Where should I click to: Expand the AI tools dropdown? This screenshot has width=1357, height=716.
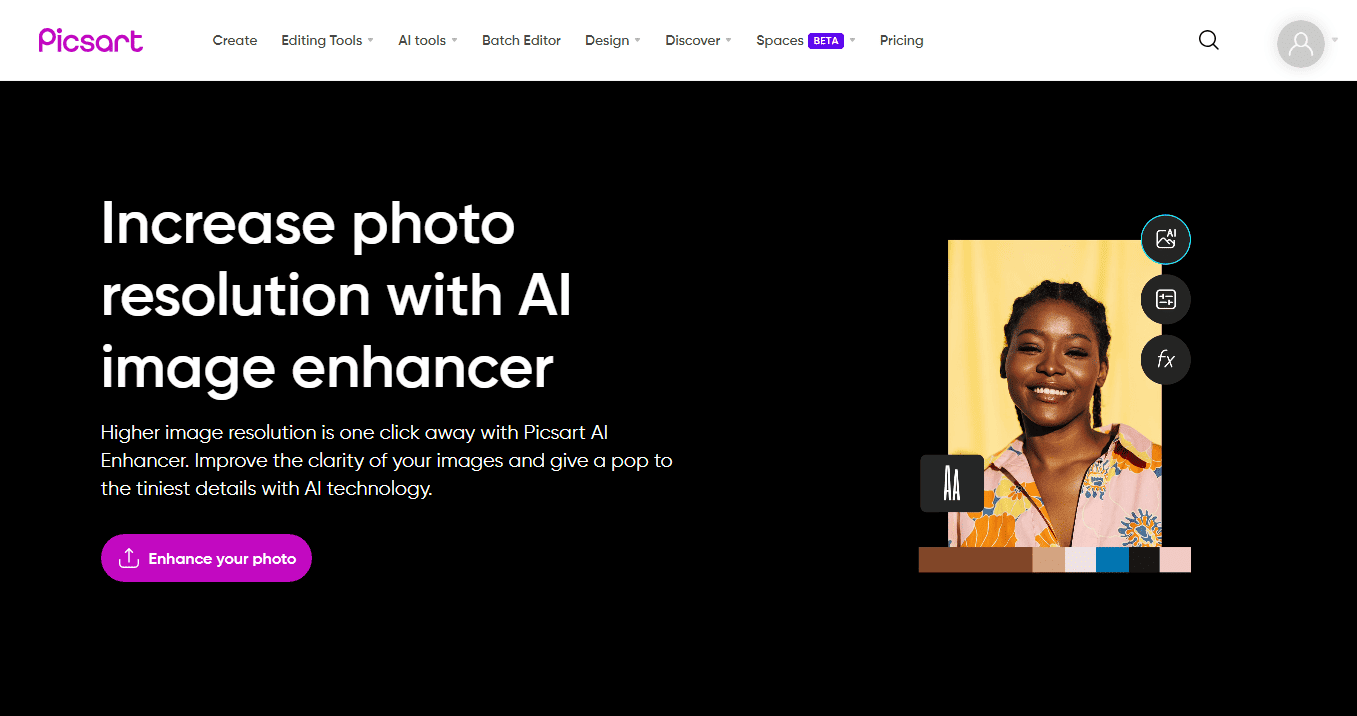tap(428, 41)
